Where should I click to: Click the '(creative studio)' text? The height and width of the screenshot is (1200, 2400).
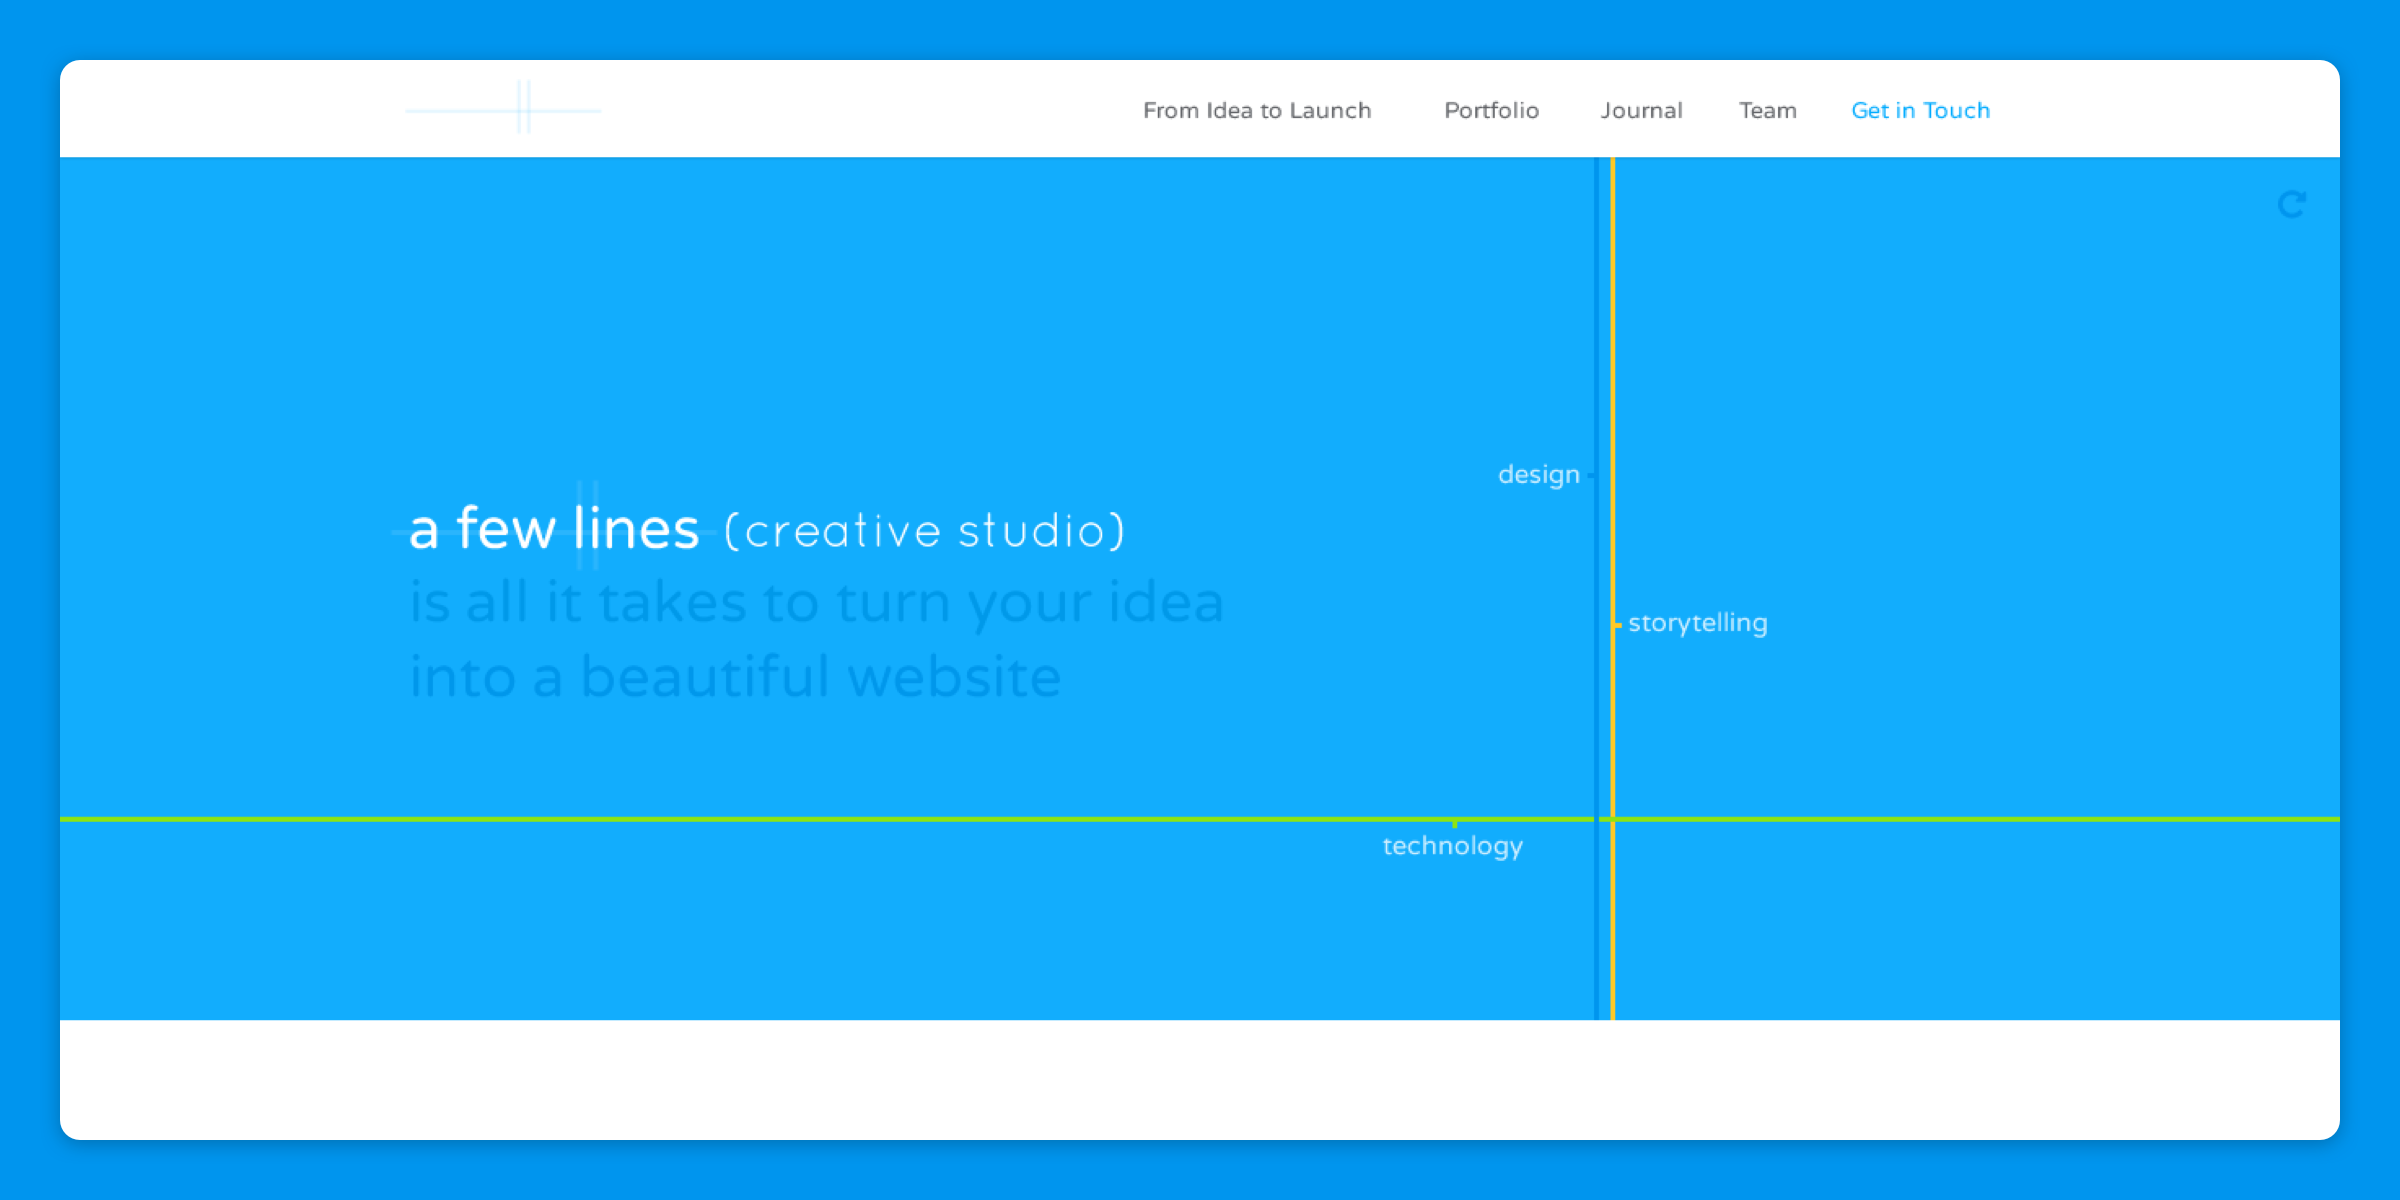point(922,530)
